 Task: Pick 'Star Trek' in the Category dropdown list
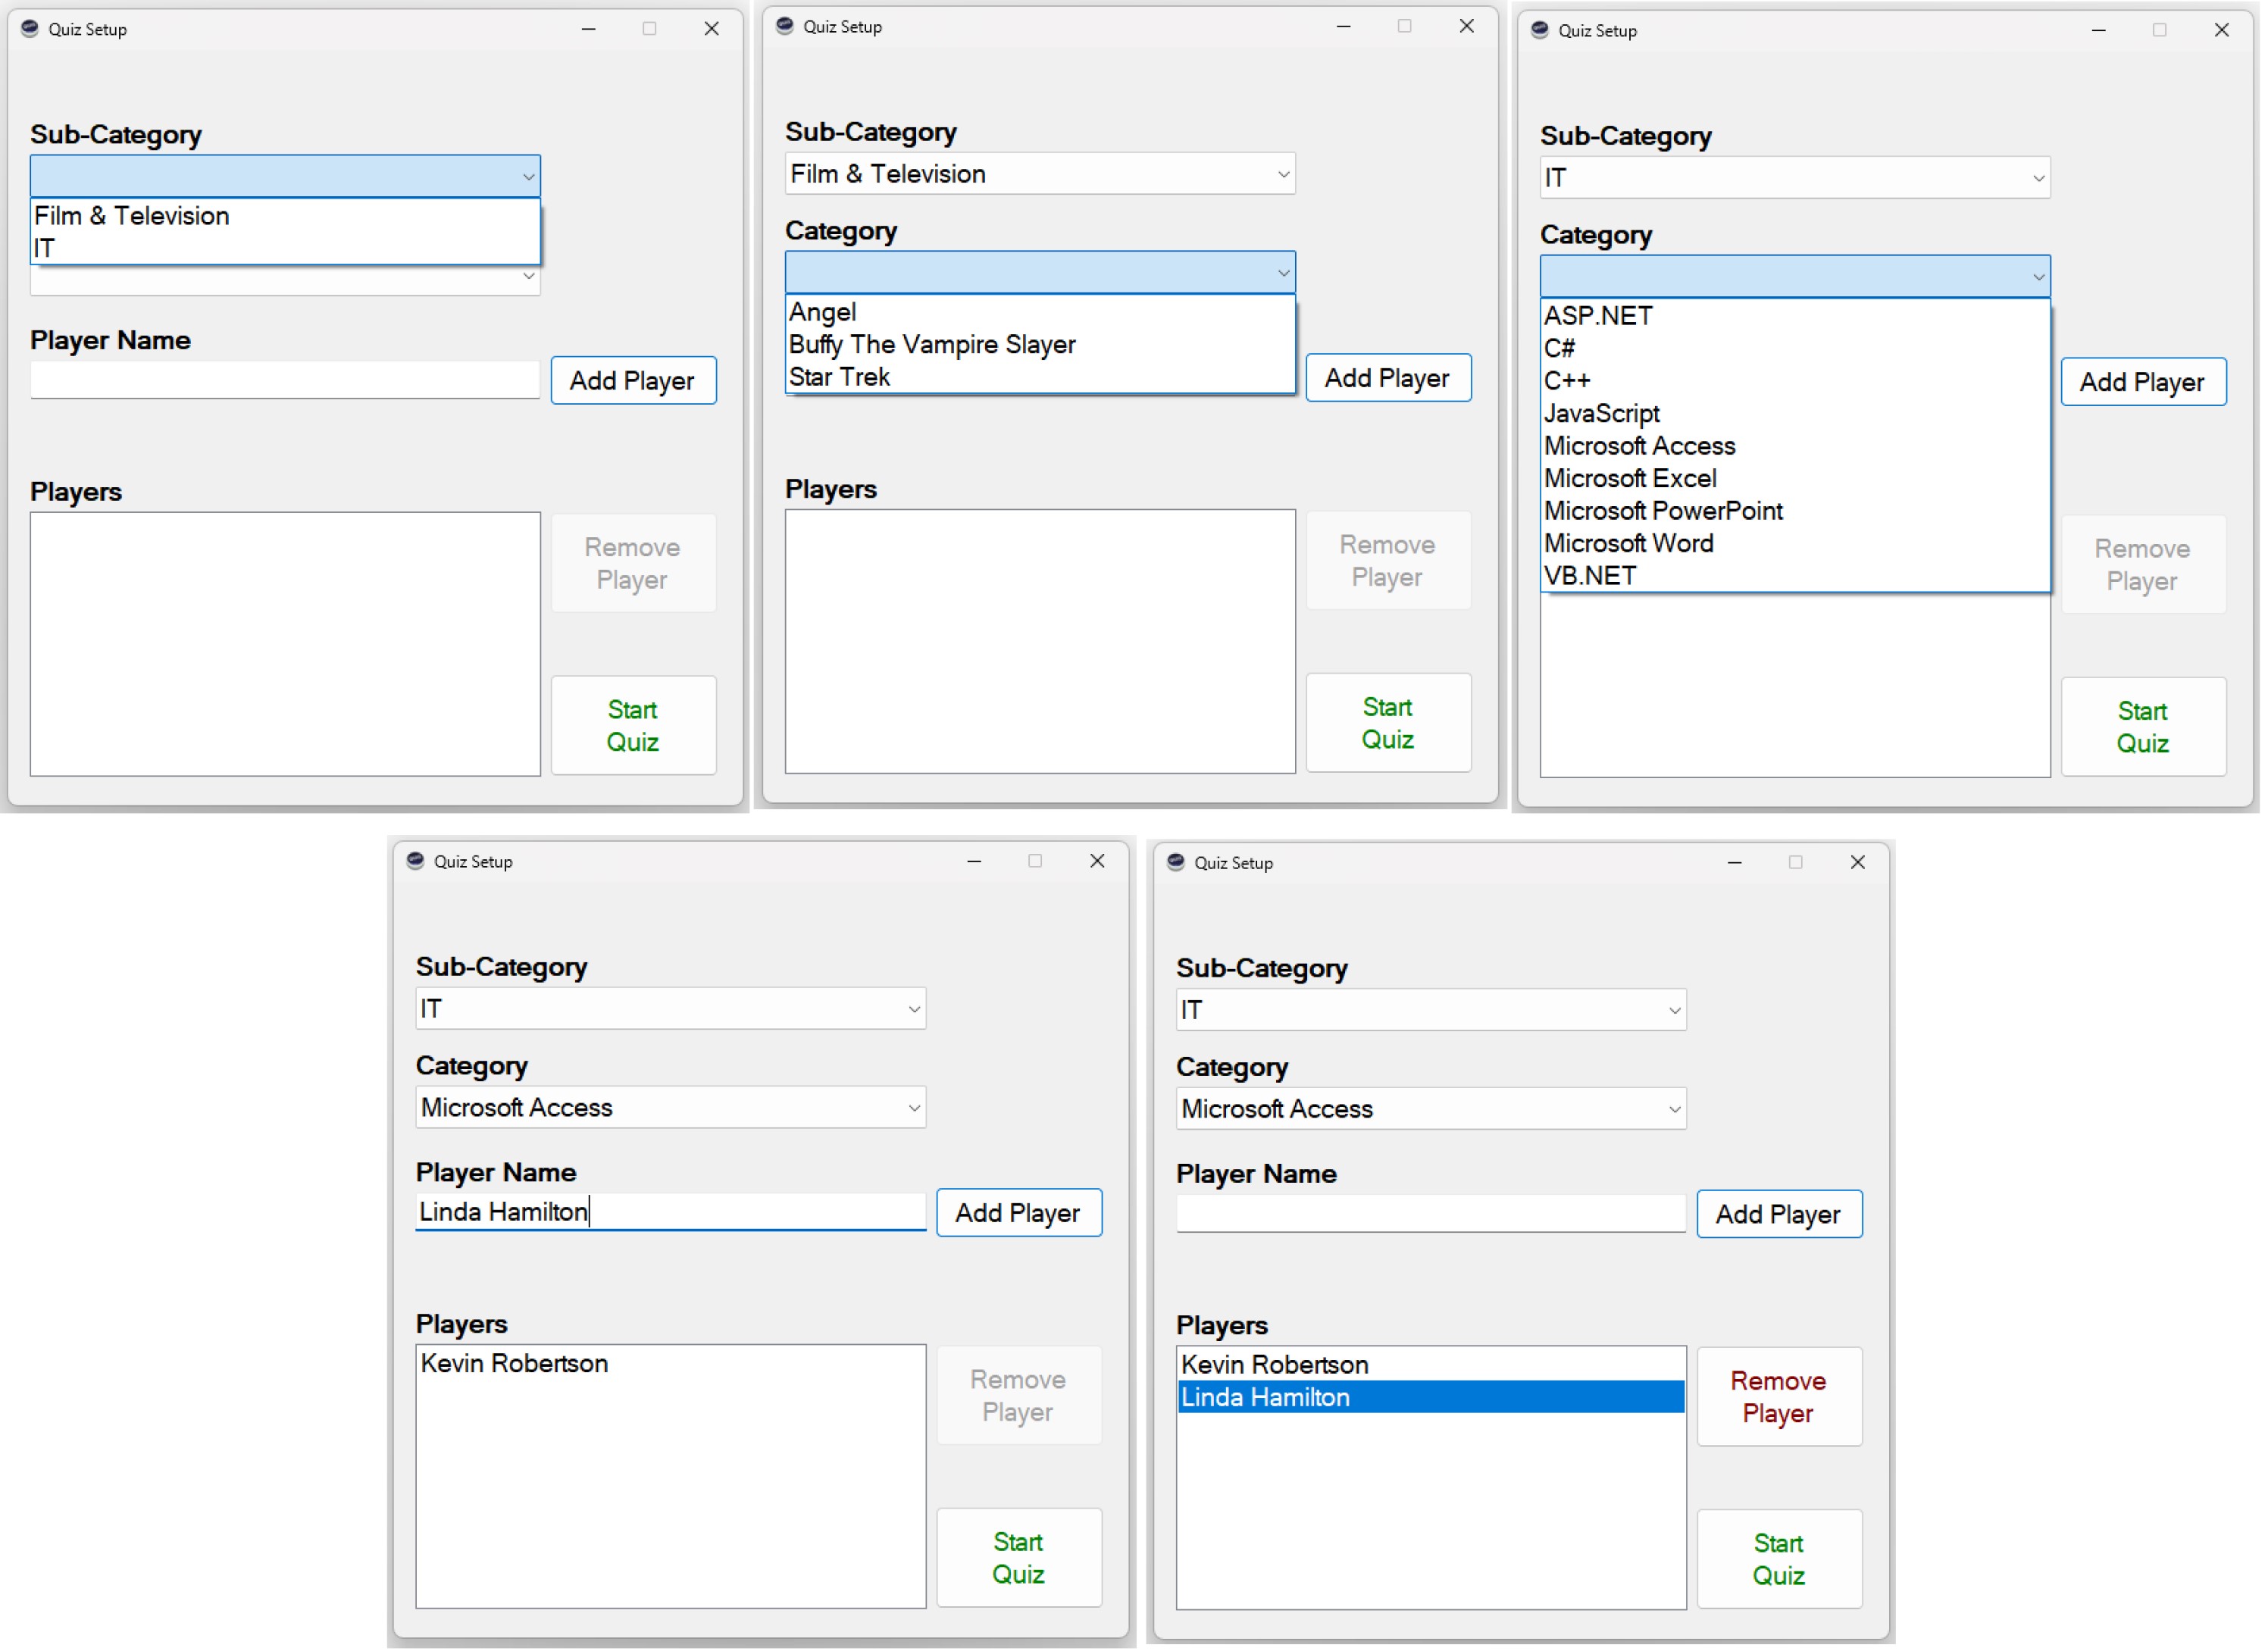(840, 378)
